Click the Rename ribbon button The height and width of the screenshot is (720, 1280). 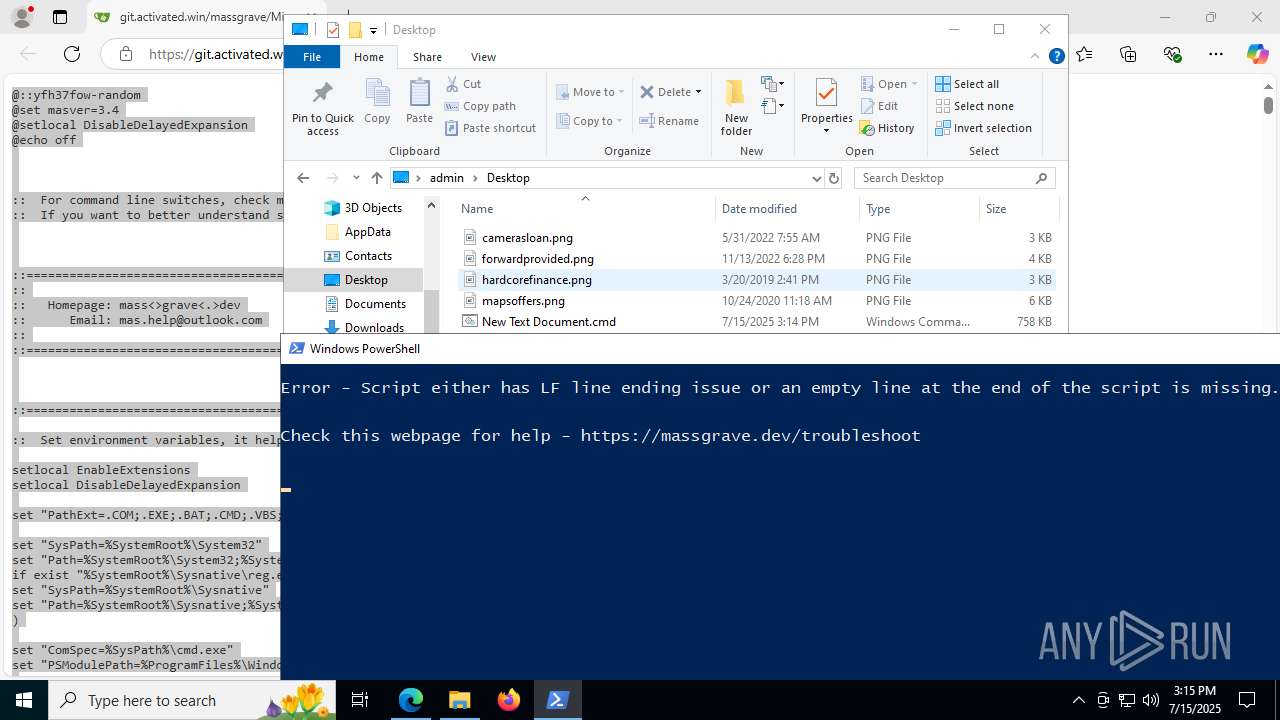pyautogui.click(x=669, y=121)
